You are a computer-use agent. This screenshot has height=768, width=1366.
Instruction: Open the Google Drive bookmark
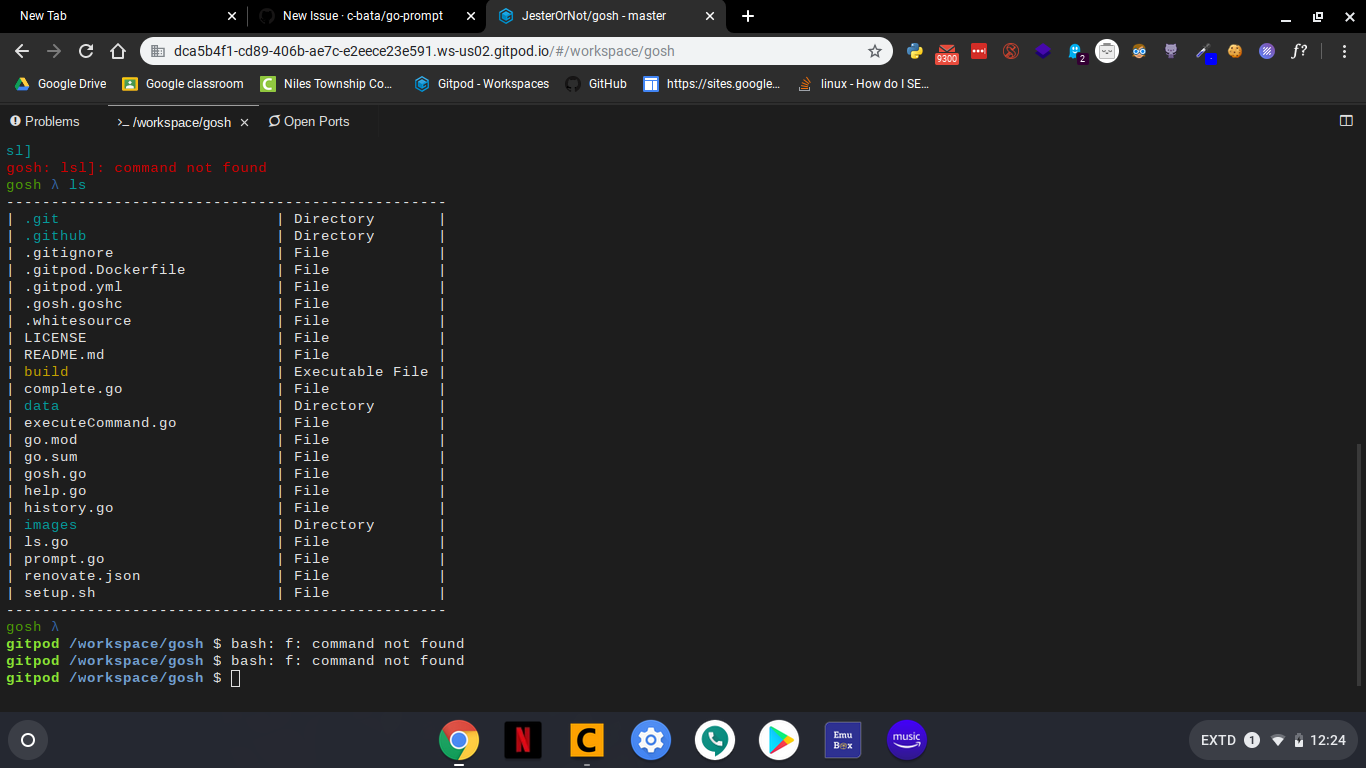click(60, 84)
